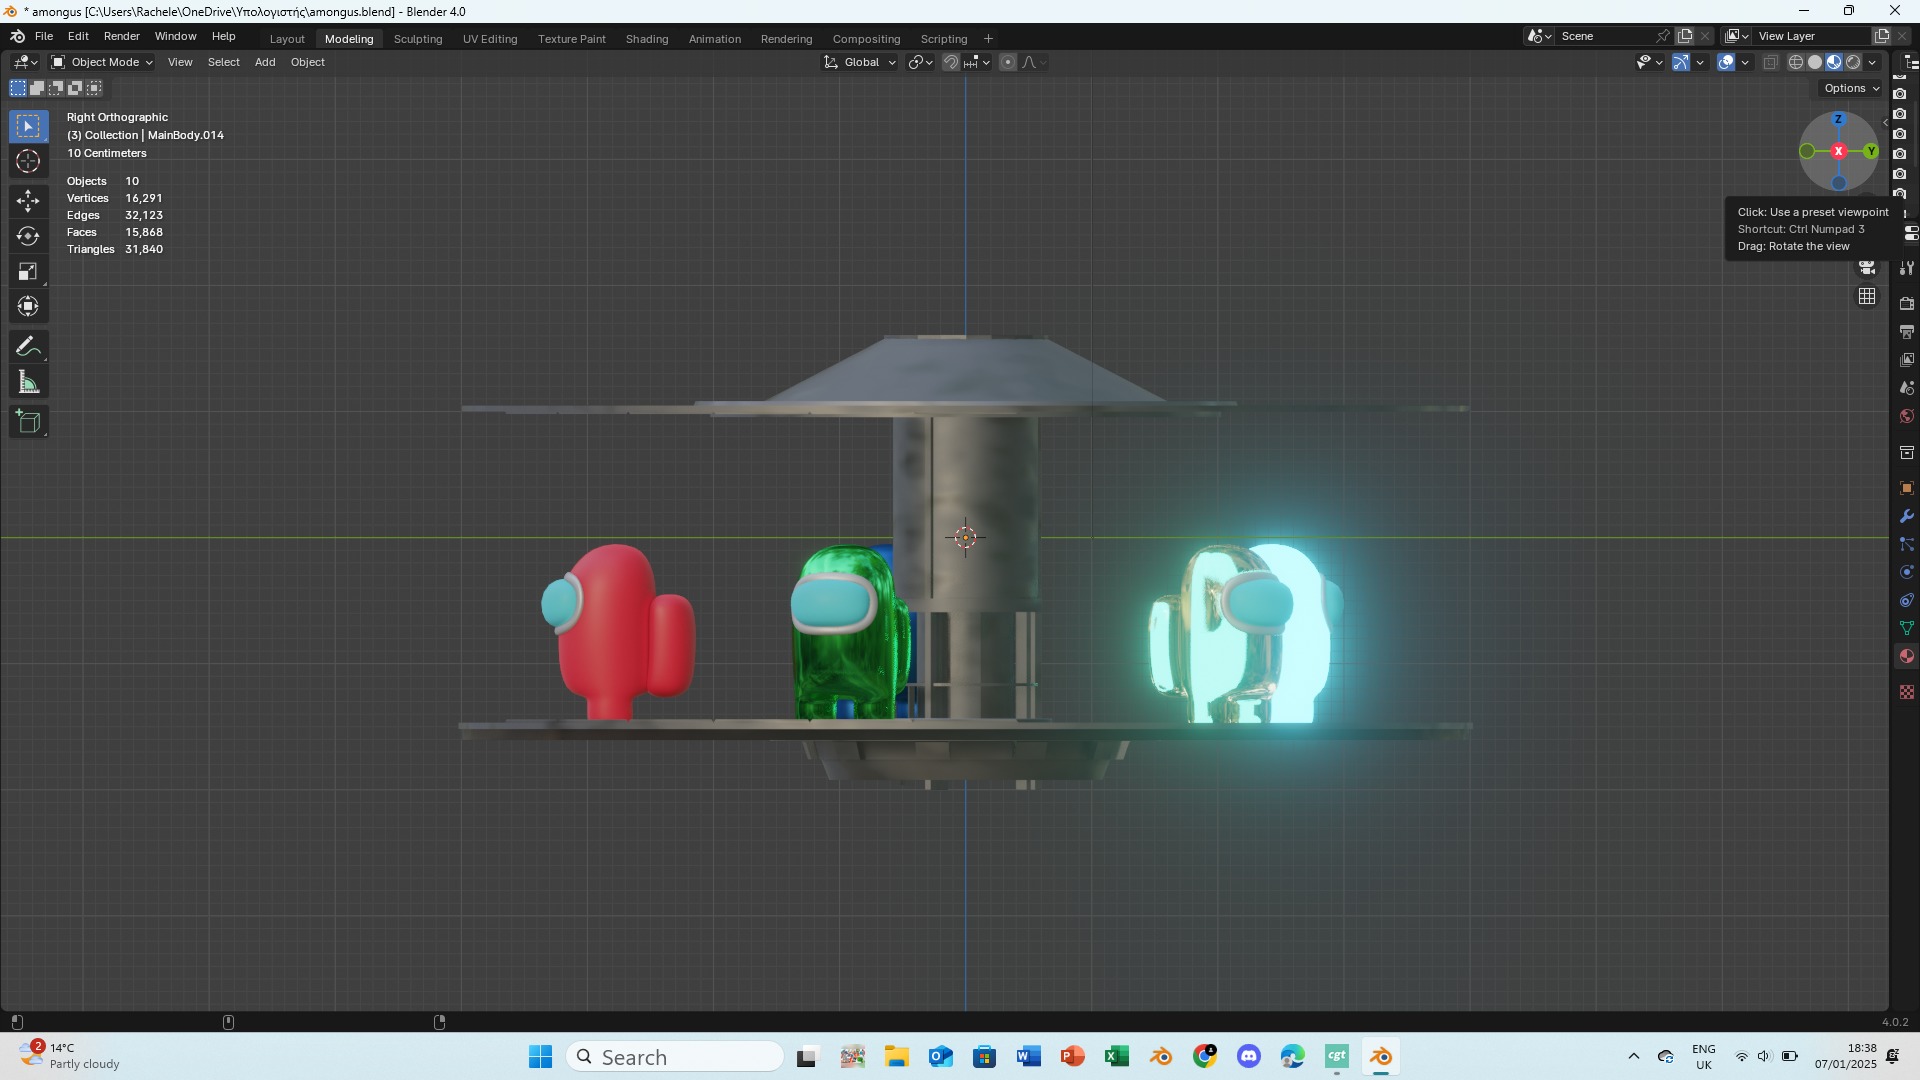Open the File menu
The width and height of the screenshot is (1920, 1080).
(44, 36)
